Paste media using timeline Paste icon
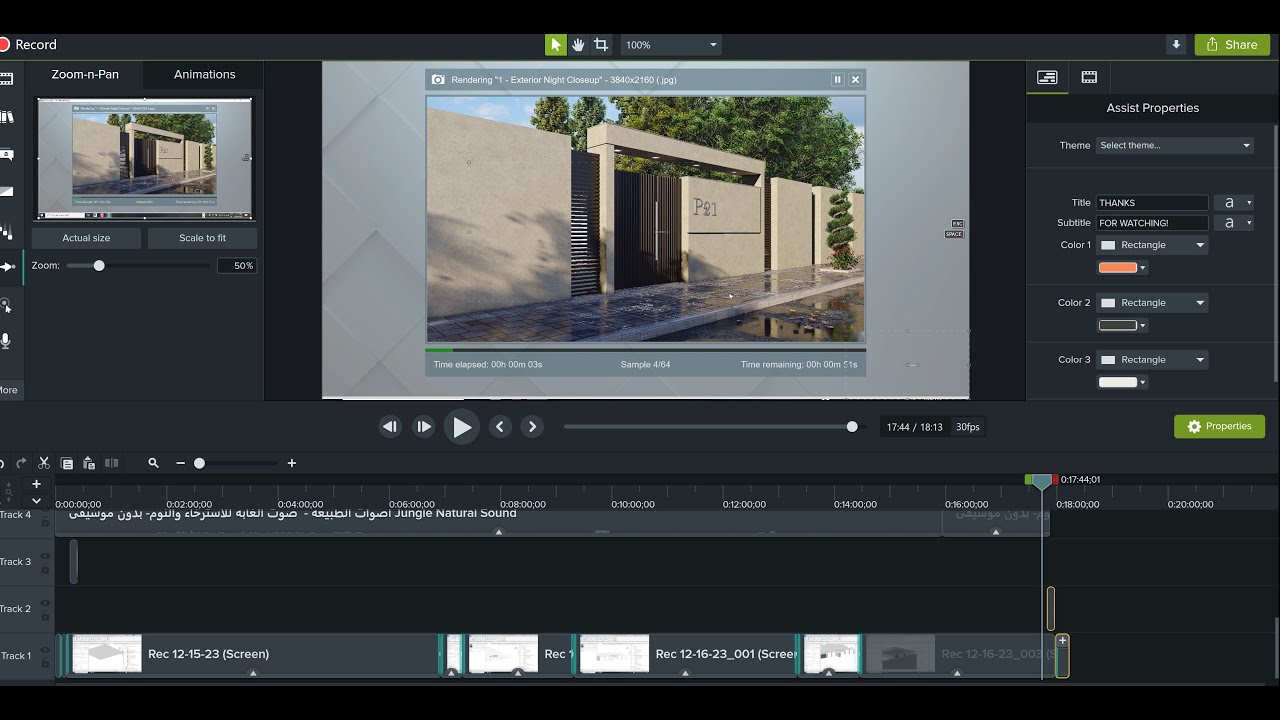The image size is (1280, 720). [89, 463]
